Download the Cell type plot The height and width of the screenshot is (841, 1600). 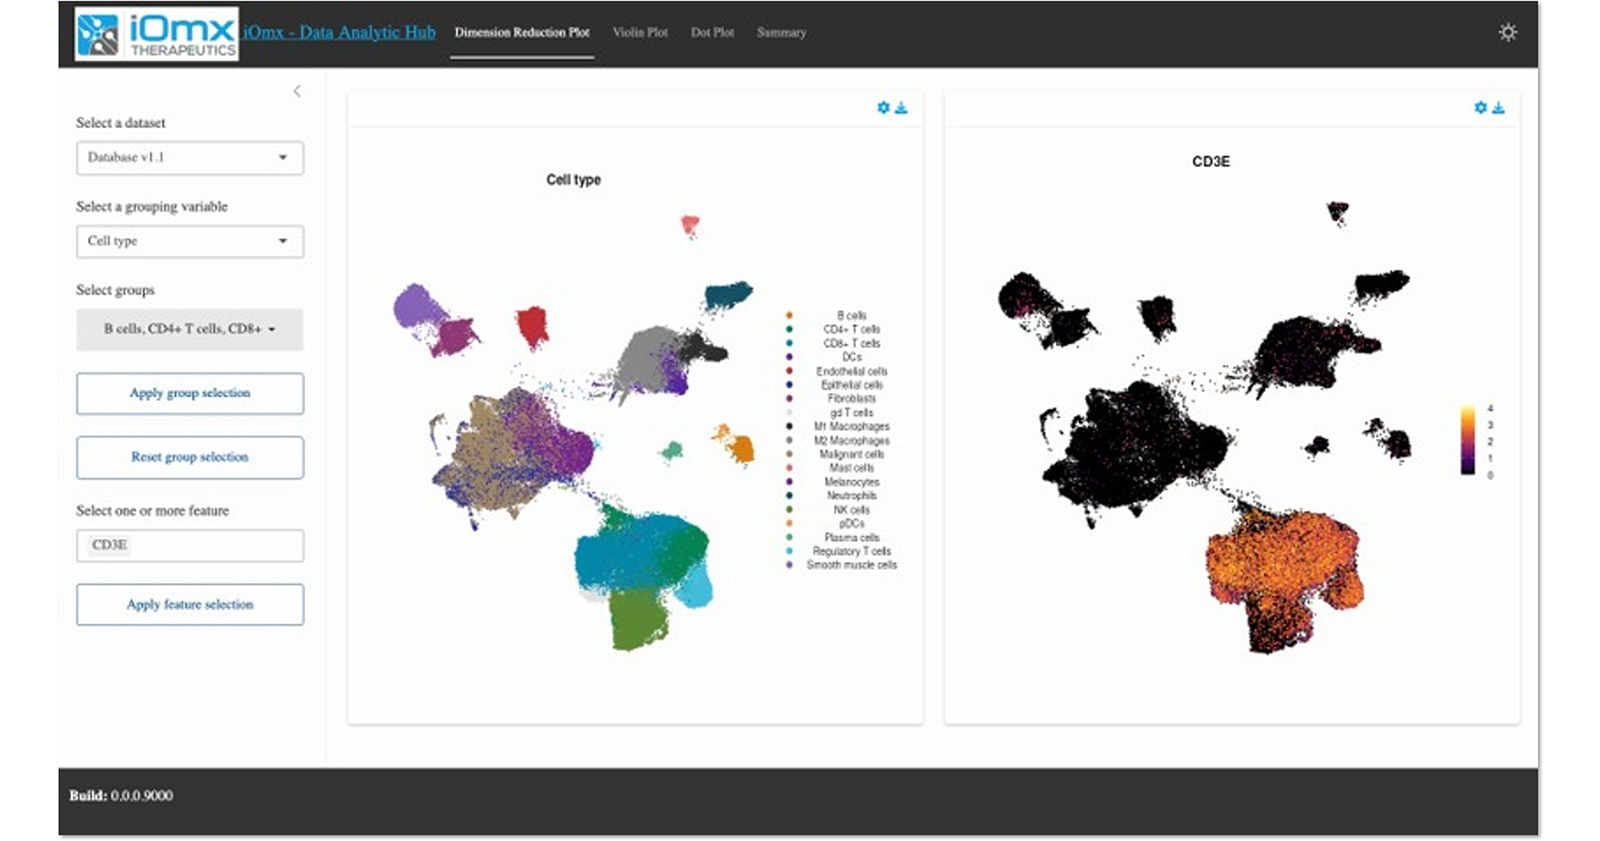(x=901, y=107)
